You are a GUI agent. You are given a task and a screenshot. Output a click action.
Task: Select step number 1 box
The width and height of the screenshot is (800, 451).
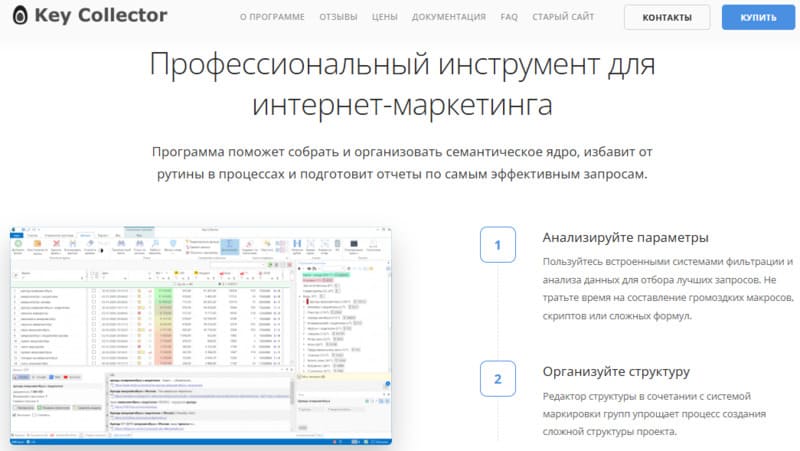tap(497, 245)
